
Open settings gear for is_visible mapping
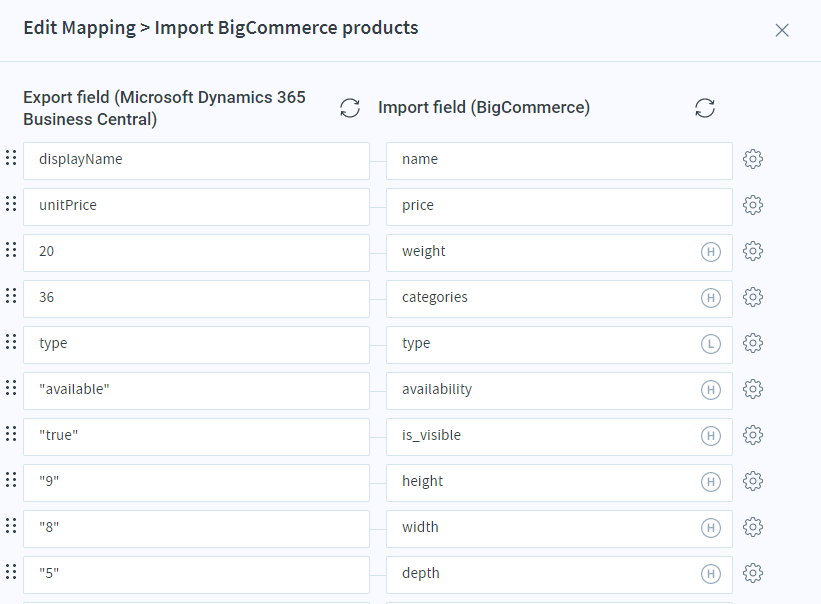753,435
